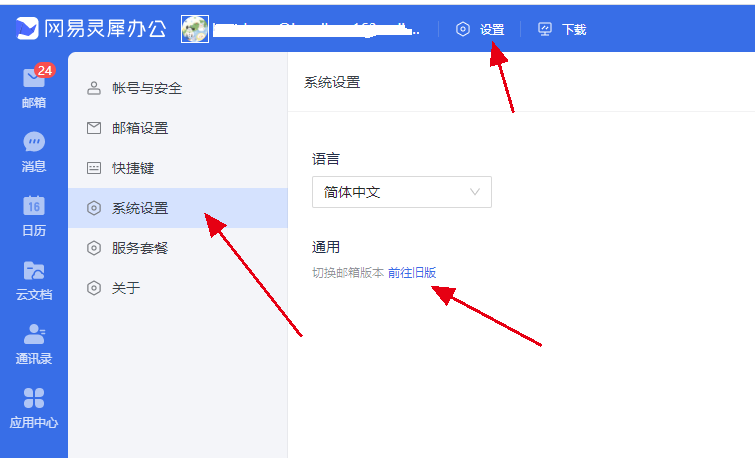Expand language list via chevron arrow
The image size is (755, 458).
tap(475, 192)
